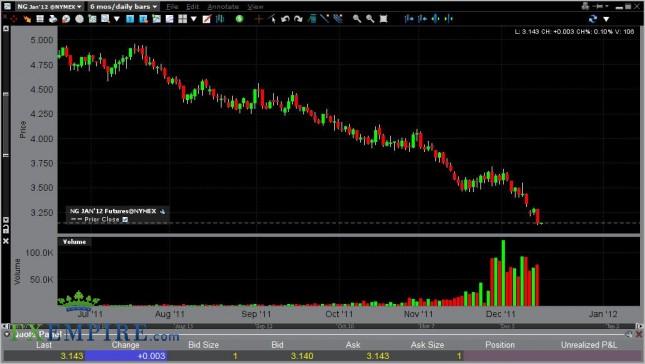Uncheck the Prior Close checkbox
645x364 pixels.
[x=125, y=220]
